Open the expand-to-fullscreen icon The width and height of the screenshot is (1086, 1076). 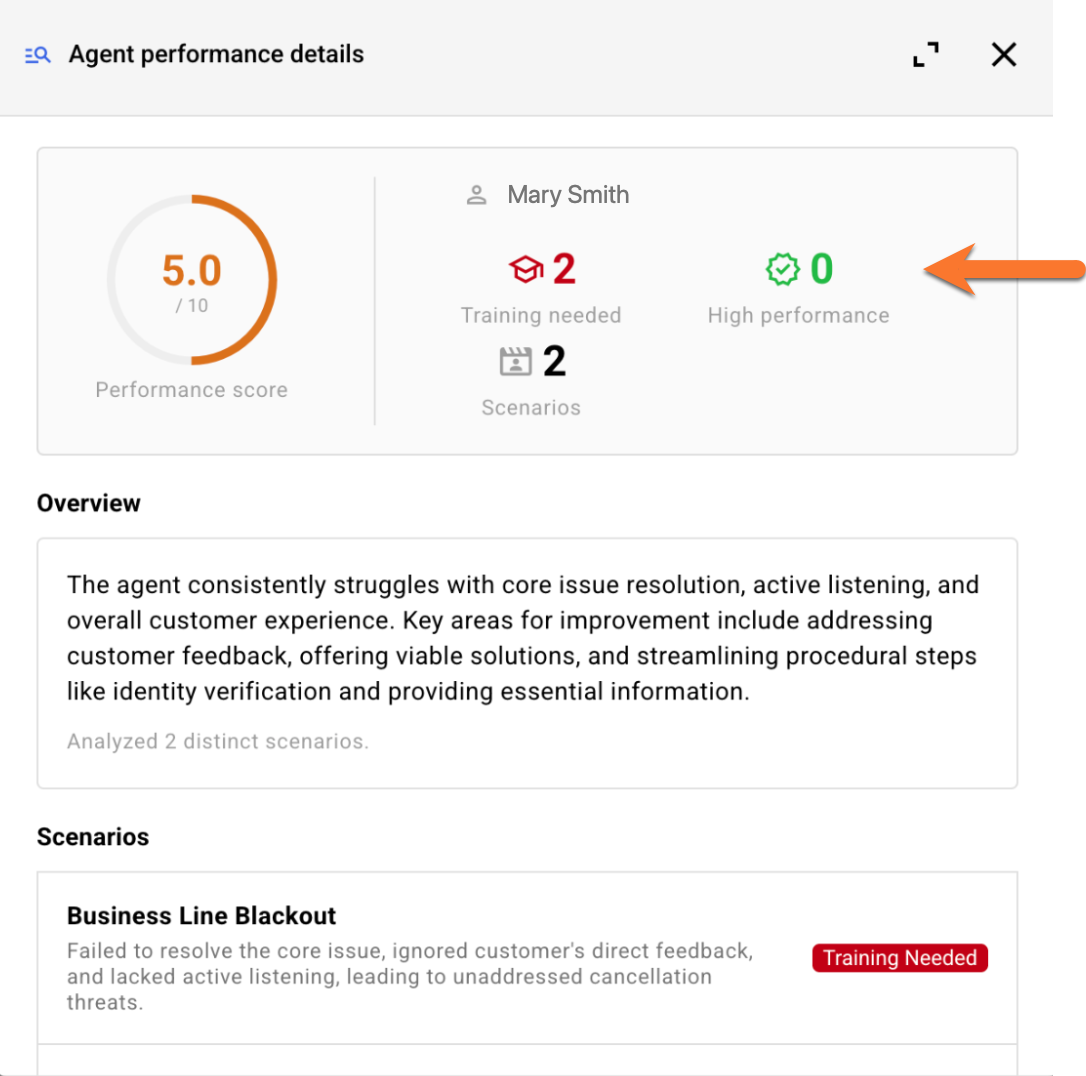(x=925, y=55)
